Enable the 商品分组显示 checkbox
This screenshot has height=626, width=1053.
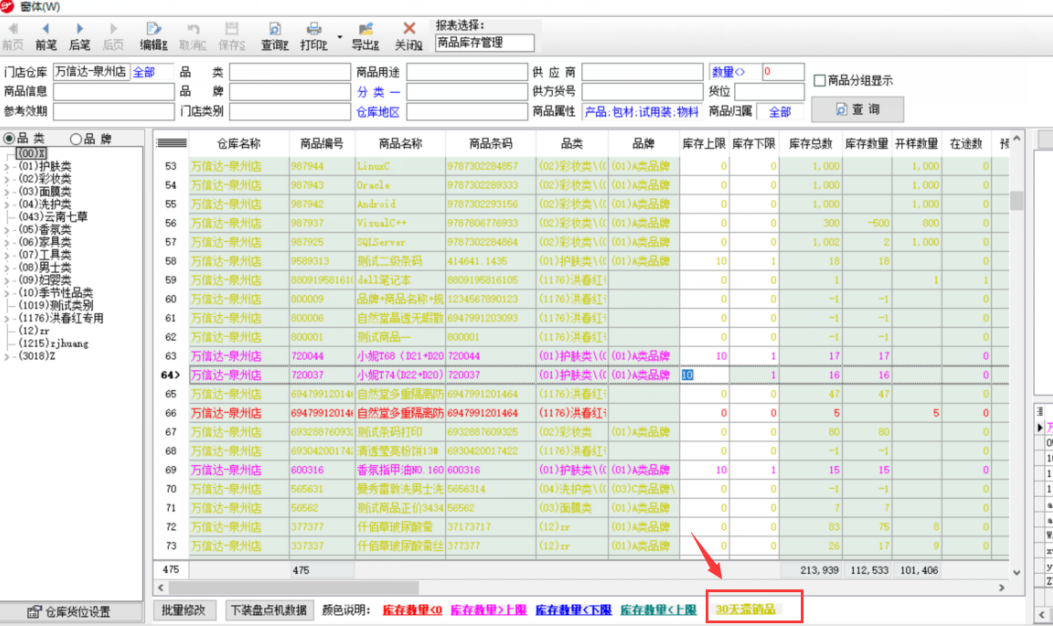point(819,81)
